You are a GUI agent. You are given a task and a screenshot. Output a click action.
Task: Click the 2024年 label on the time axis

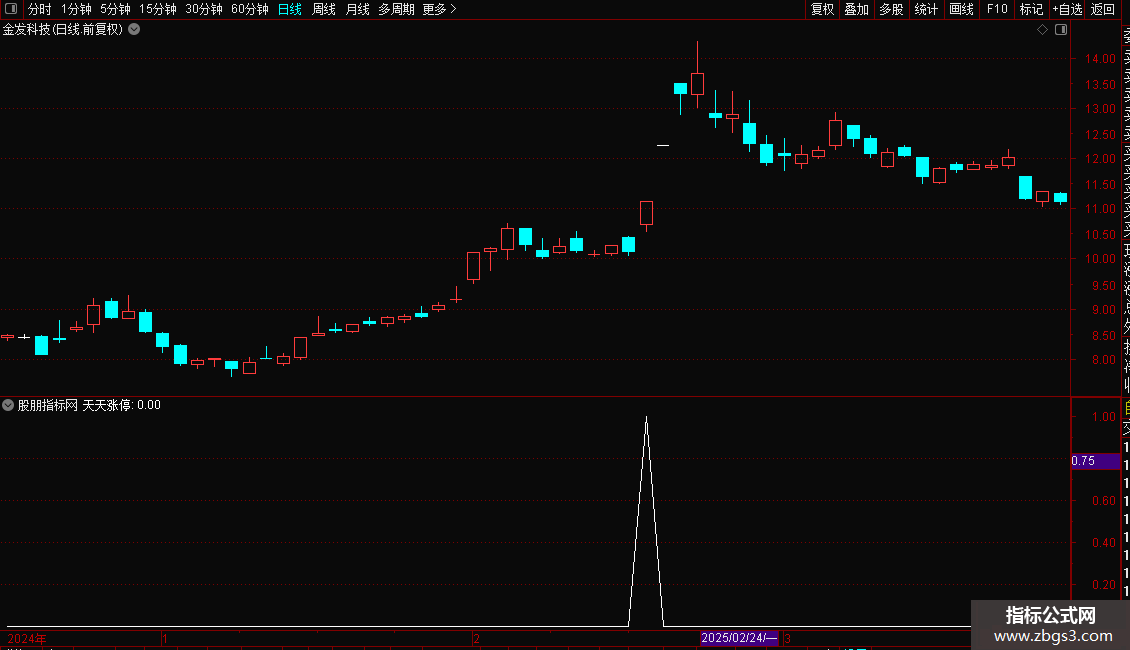pyautogui.click(x=27, y=638)
